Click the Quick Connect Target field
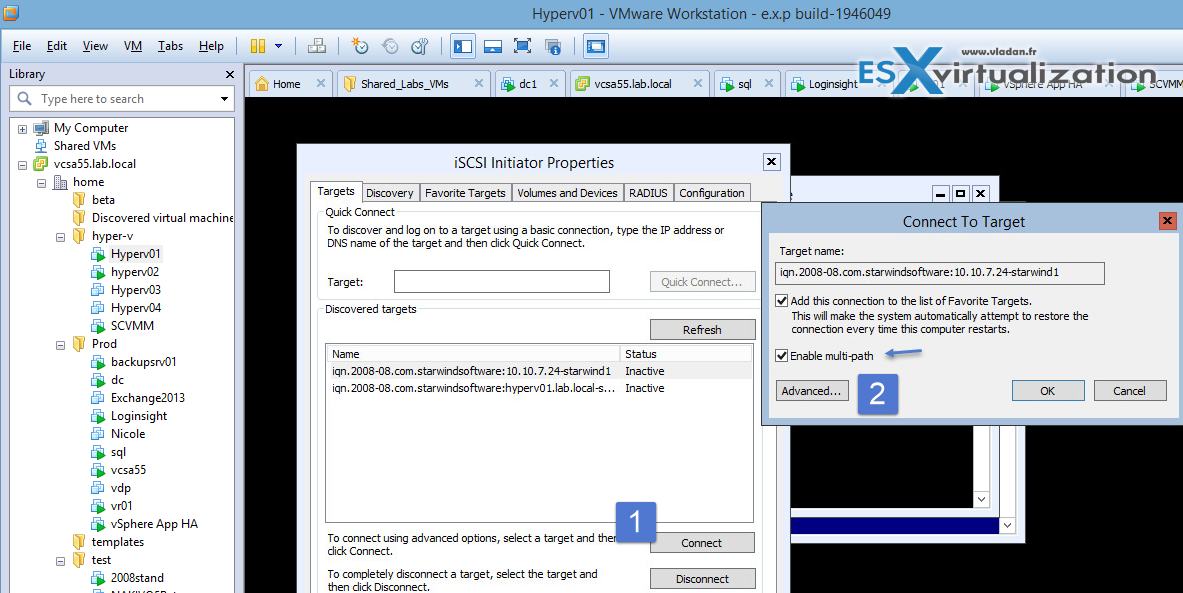1183x593 pixels. pyautogui.click(x=502, y=281)
